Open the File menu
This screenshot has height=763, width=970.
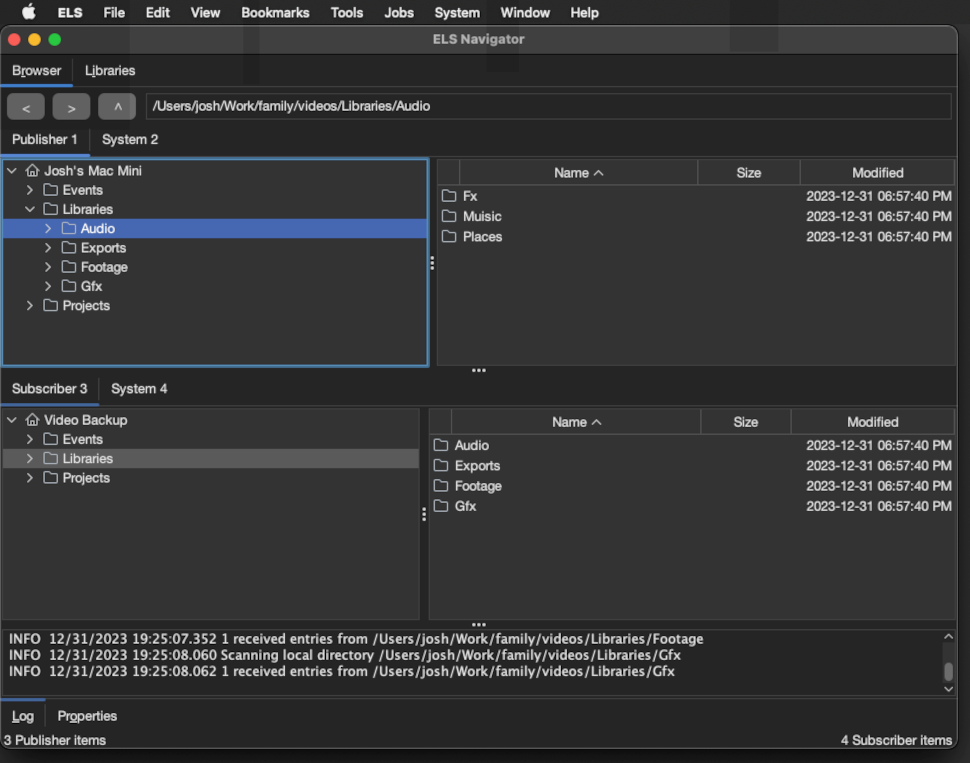point(114,12)
